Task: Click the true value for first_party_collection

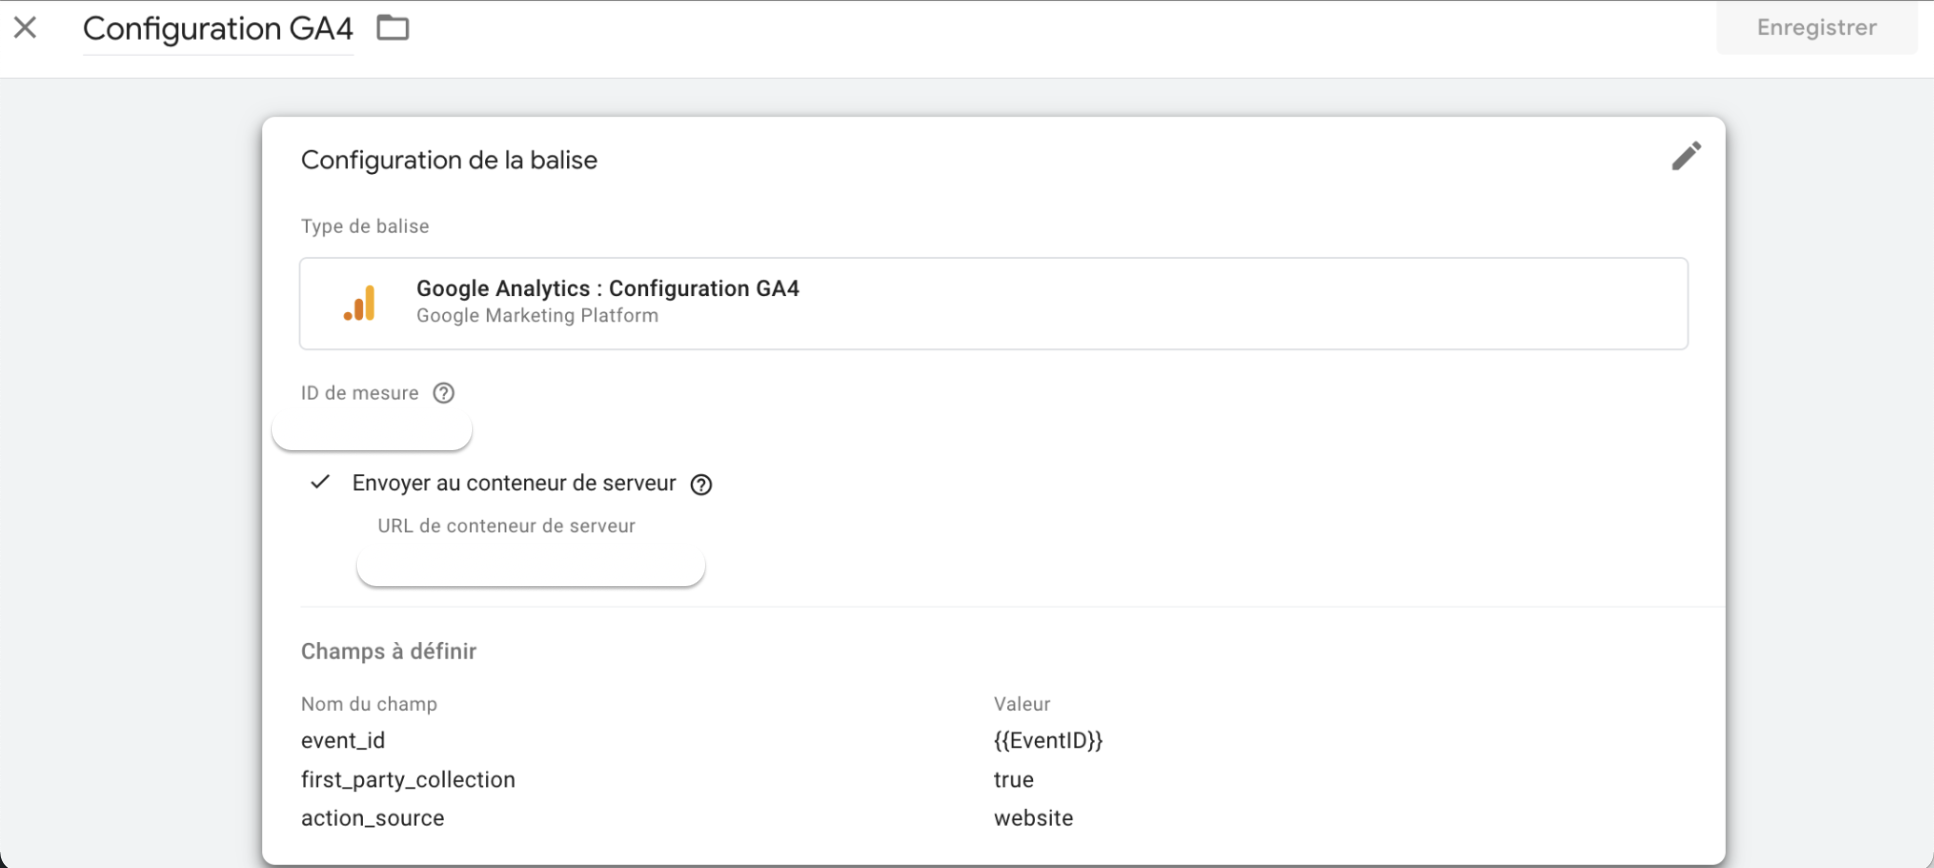Action: [1013, 780]
